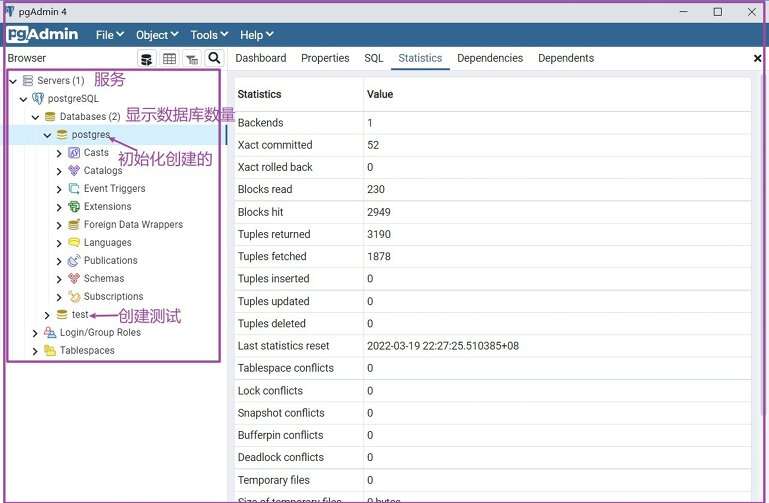Image resolution: width=769 pixels, height=503 pixels.
Task: Switch to the Dependencies tab
Action: (490, 58)
